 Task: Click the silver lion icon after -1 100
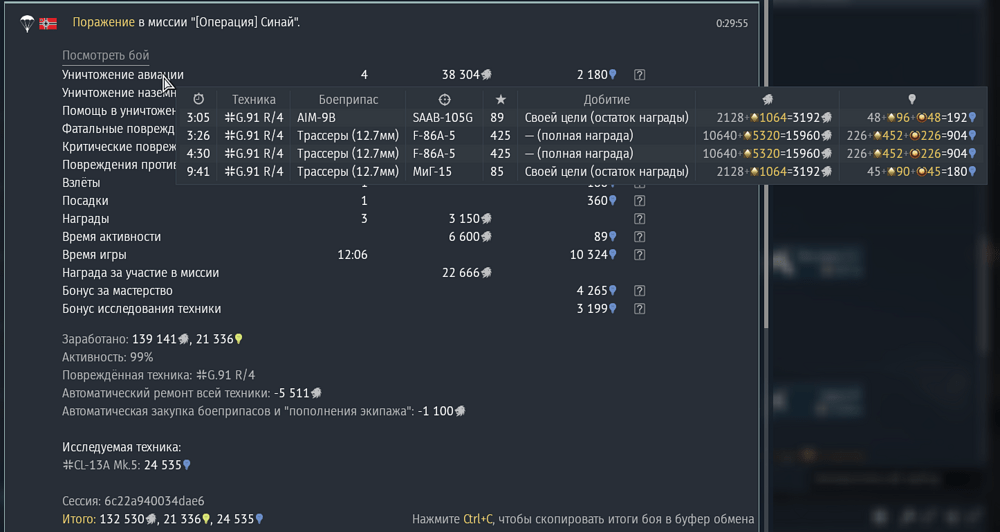tap(460, 411)
